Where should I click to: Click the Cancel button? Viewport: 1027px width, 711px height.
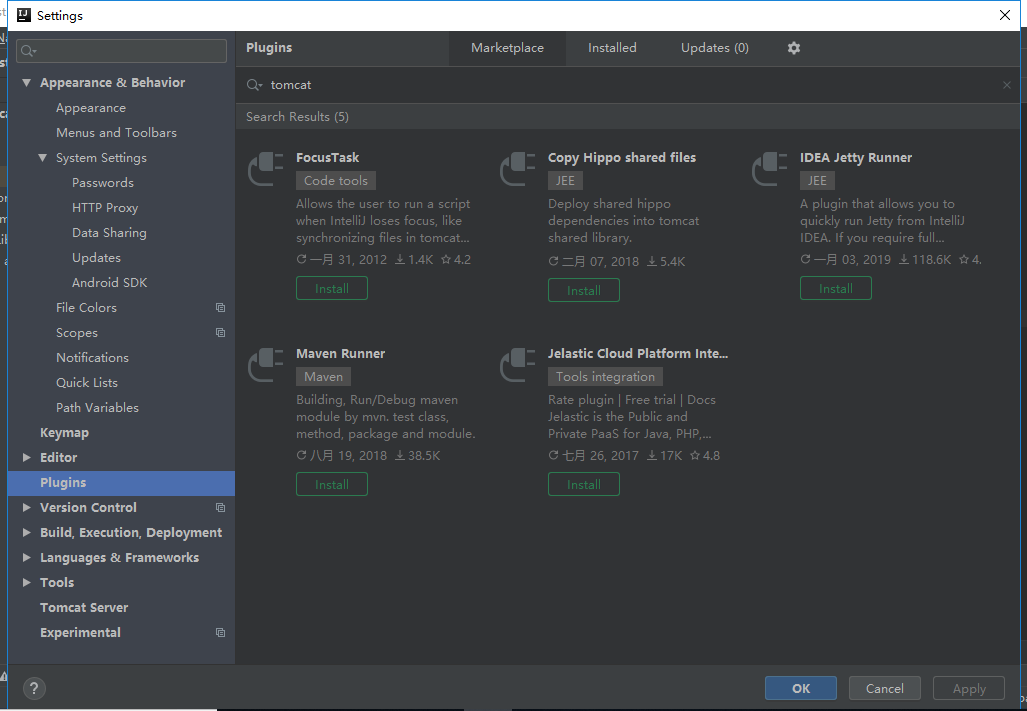point(884,688)
